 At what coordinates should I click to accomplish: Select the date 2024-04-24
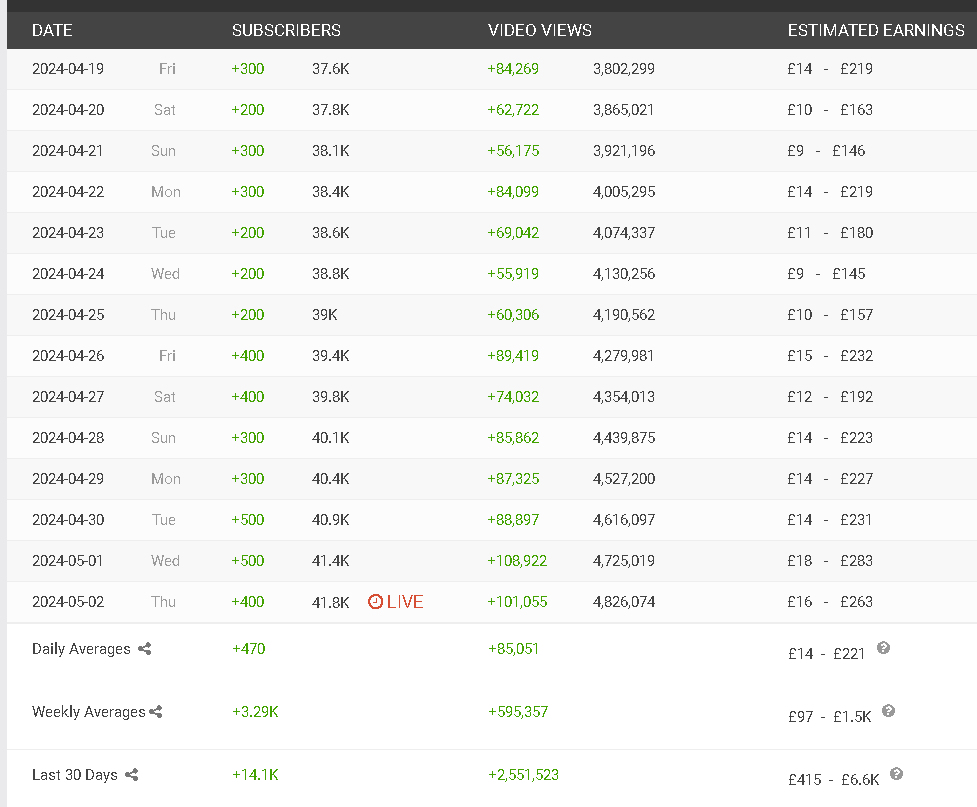(68, 274)
